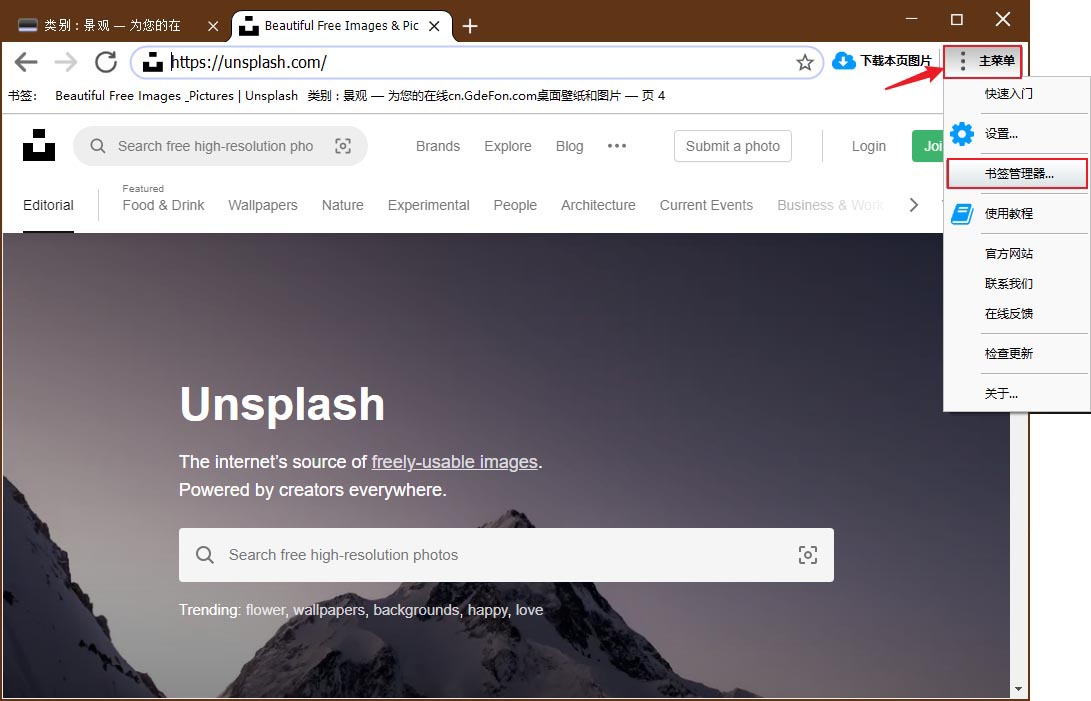The image size is (1091, 701).
Task: Click the trending term wallpapers
Action: [x=328, y=610]
